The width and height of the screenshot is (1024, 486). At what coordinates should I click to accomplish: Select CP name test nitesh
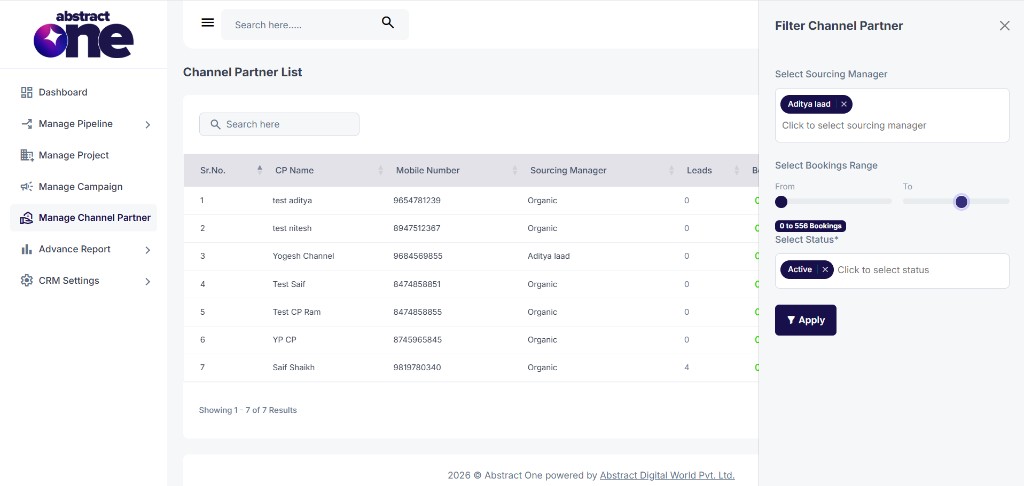(292, 229)
